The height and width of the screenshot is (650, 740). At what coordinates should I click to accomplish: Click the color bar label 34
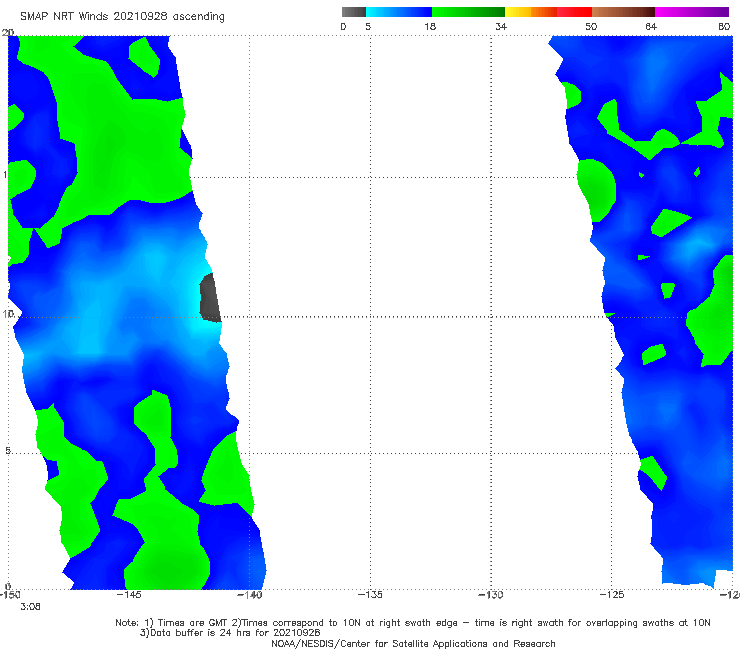click(501, 26)
